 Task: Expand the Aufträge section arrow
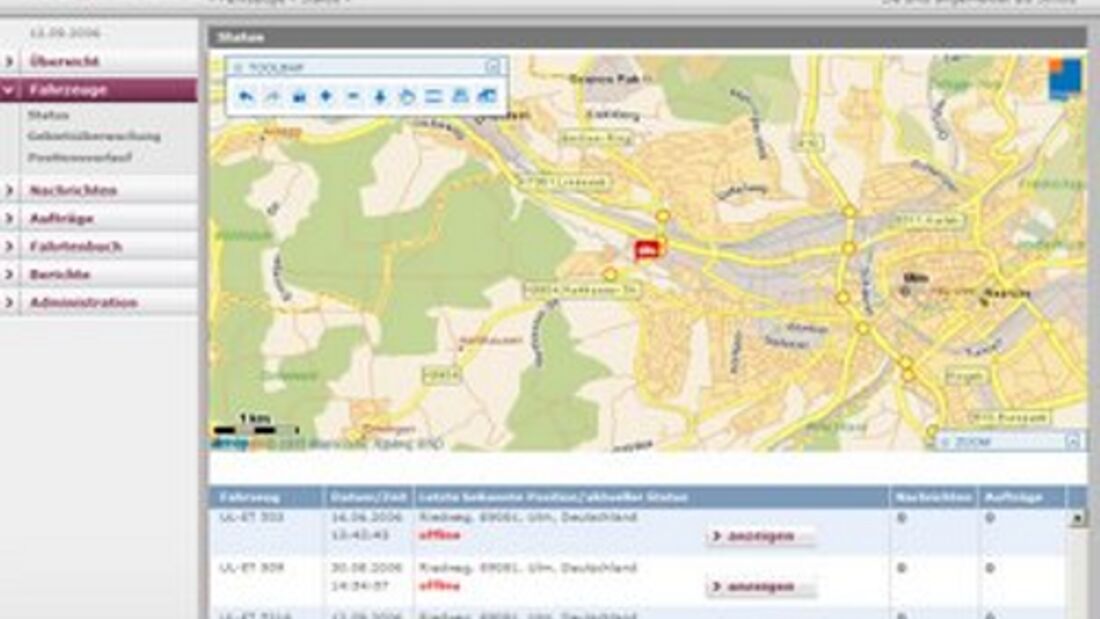pyautogui.click(x=9, y=219)
